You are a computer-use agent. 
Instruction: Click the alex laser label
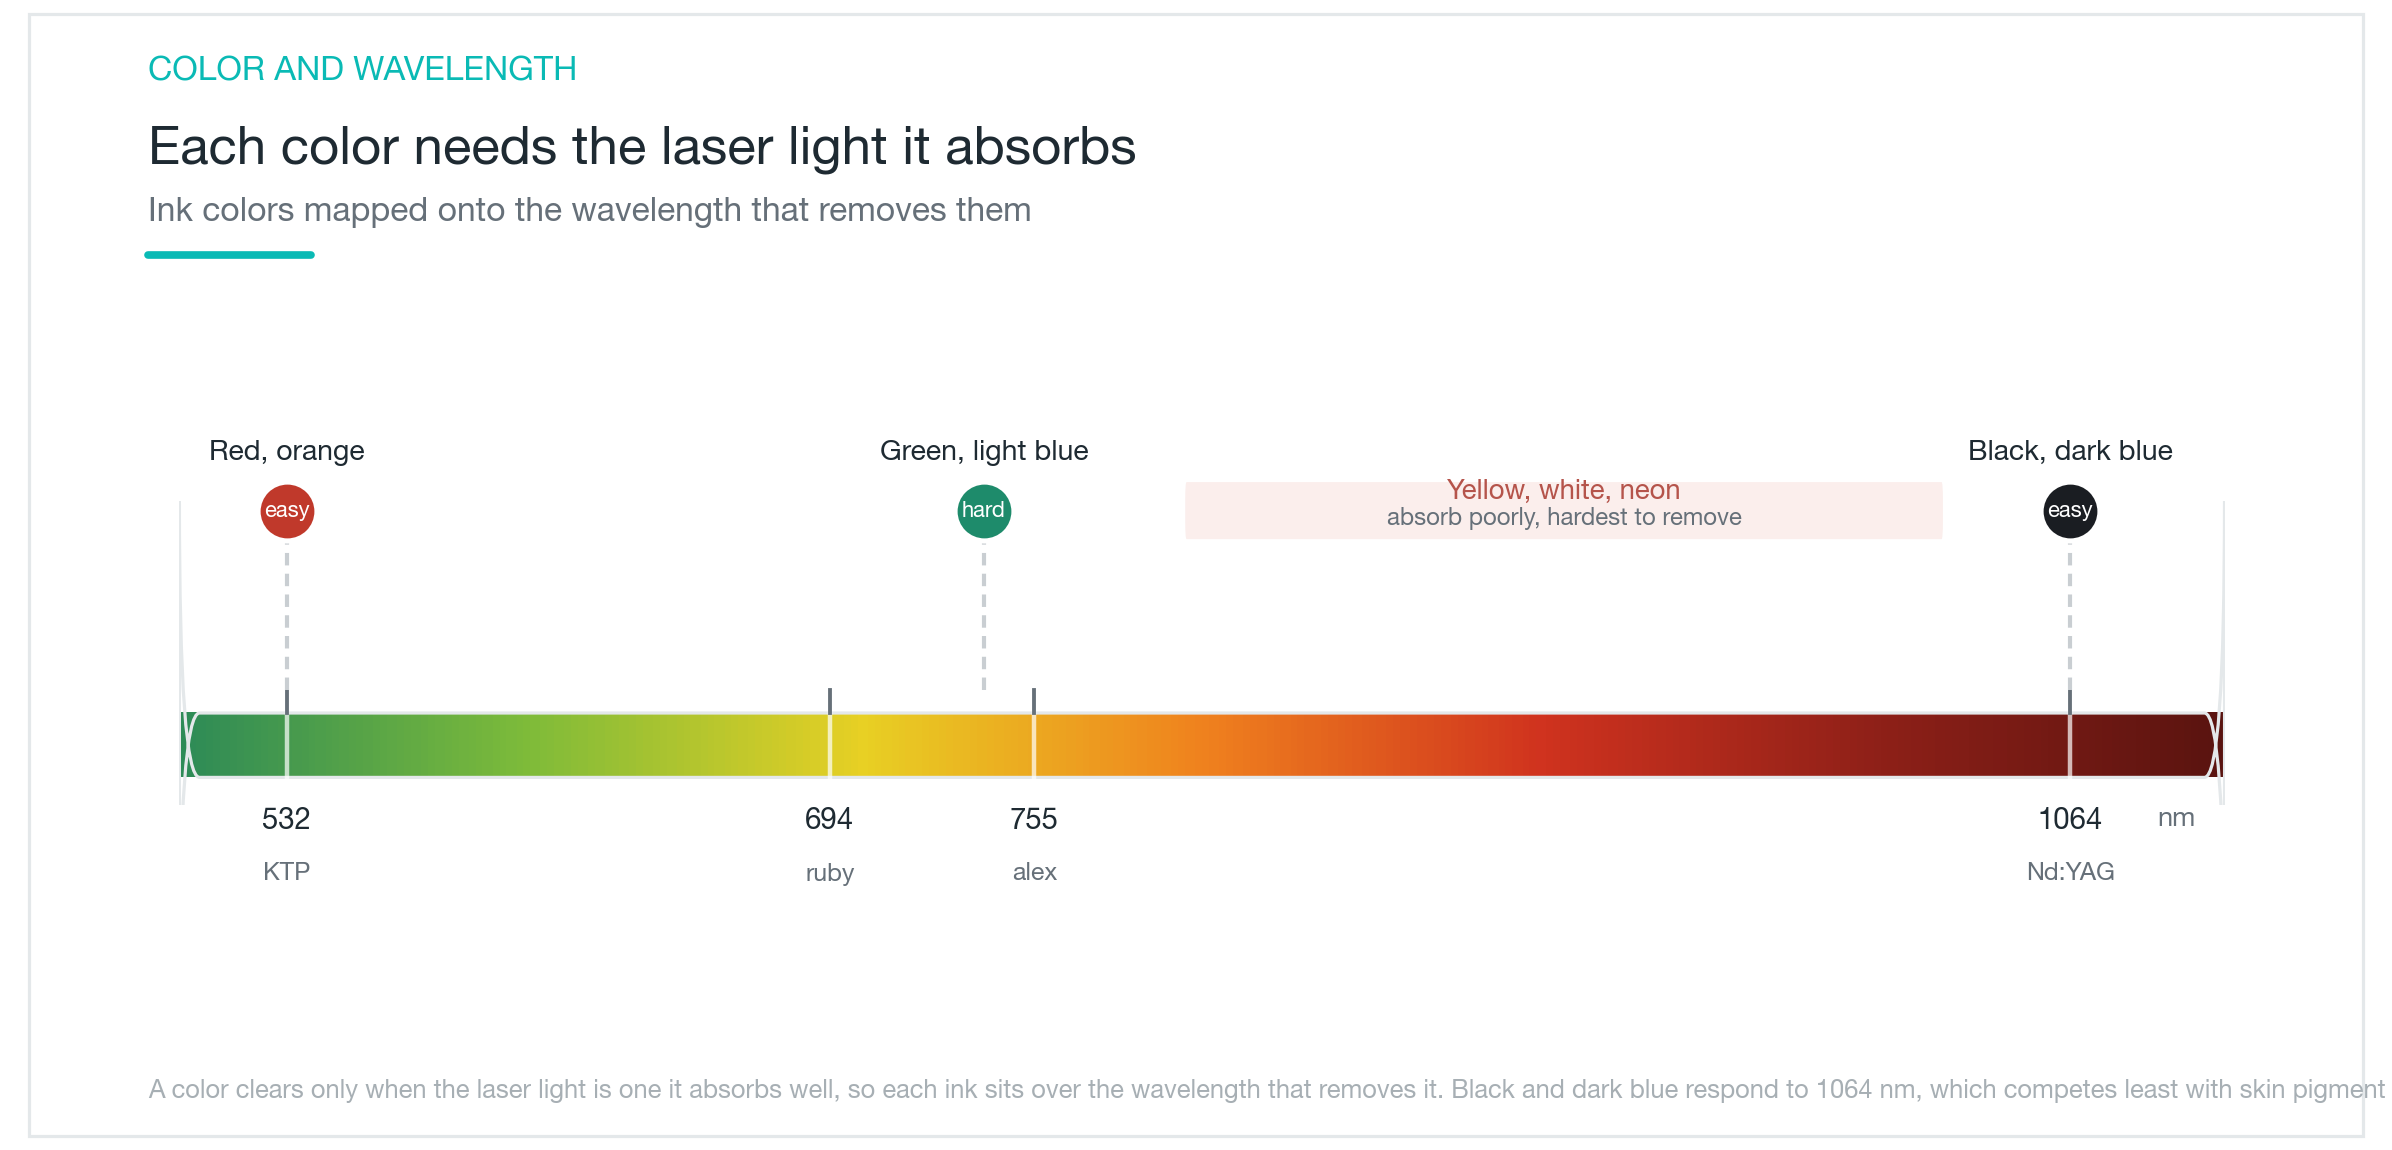point(1035,871)
